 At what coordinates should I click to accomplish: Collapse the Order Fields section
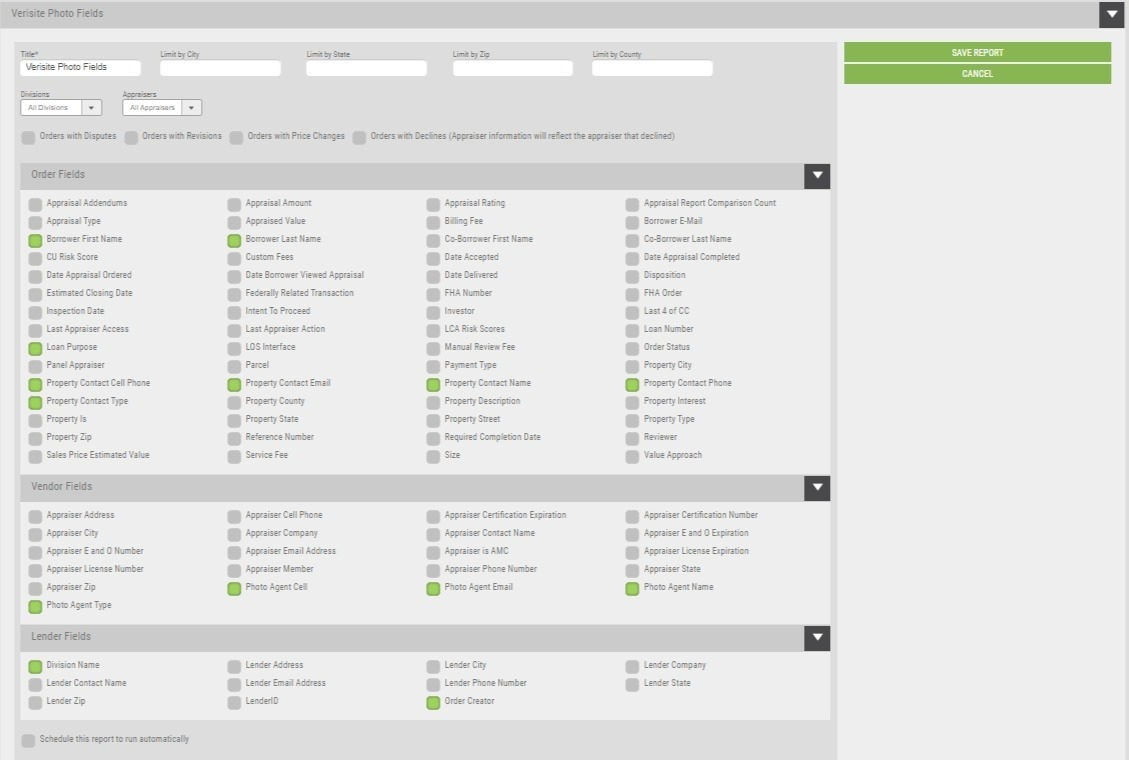pyautogui.click(x=817, y=176)
